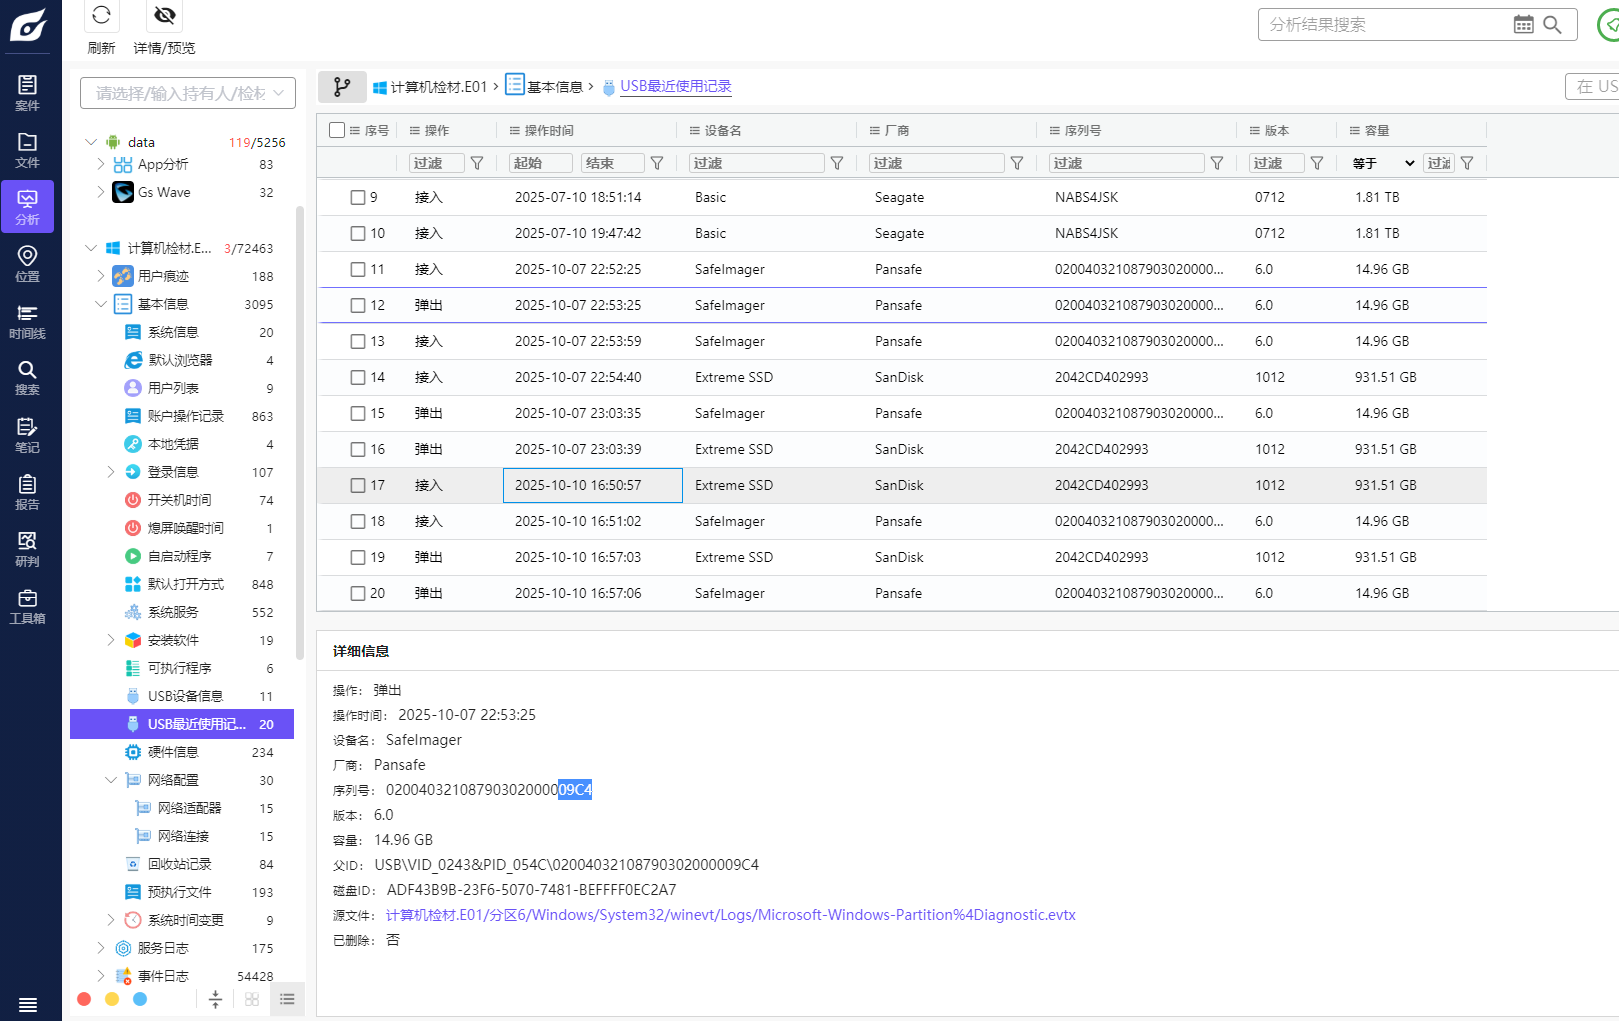This screenshot has width=1619, height=1021.
Task: Click the calendar icon in the search box
Action: pyautogui.click(x=1524, y=25)
